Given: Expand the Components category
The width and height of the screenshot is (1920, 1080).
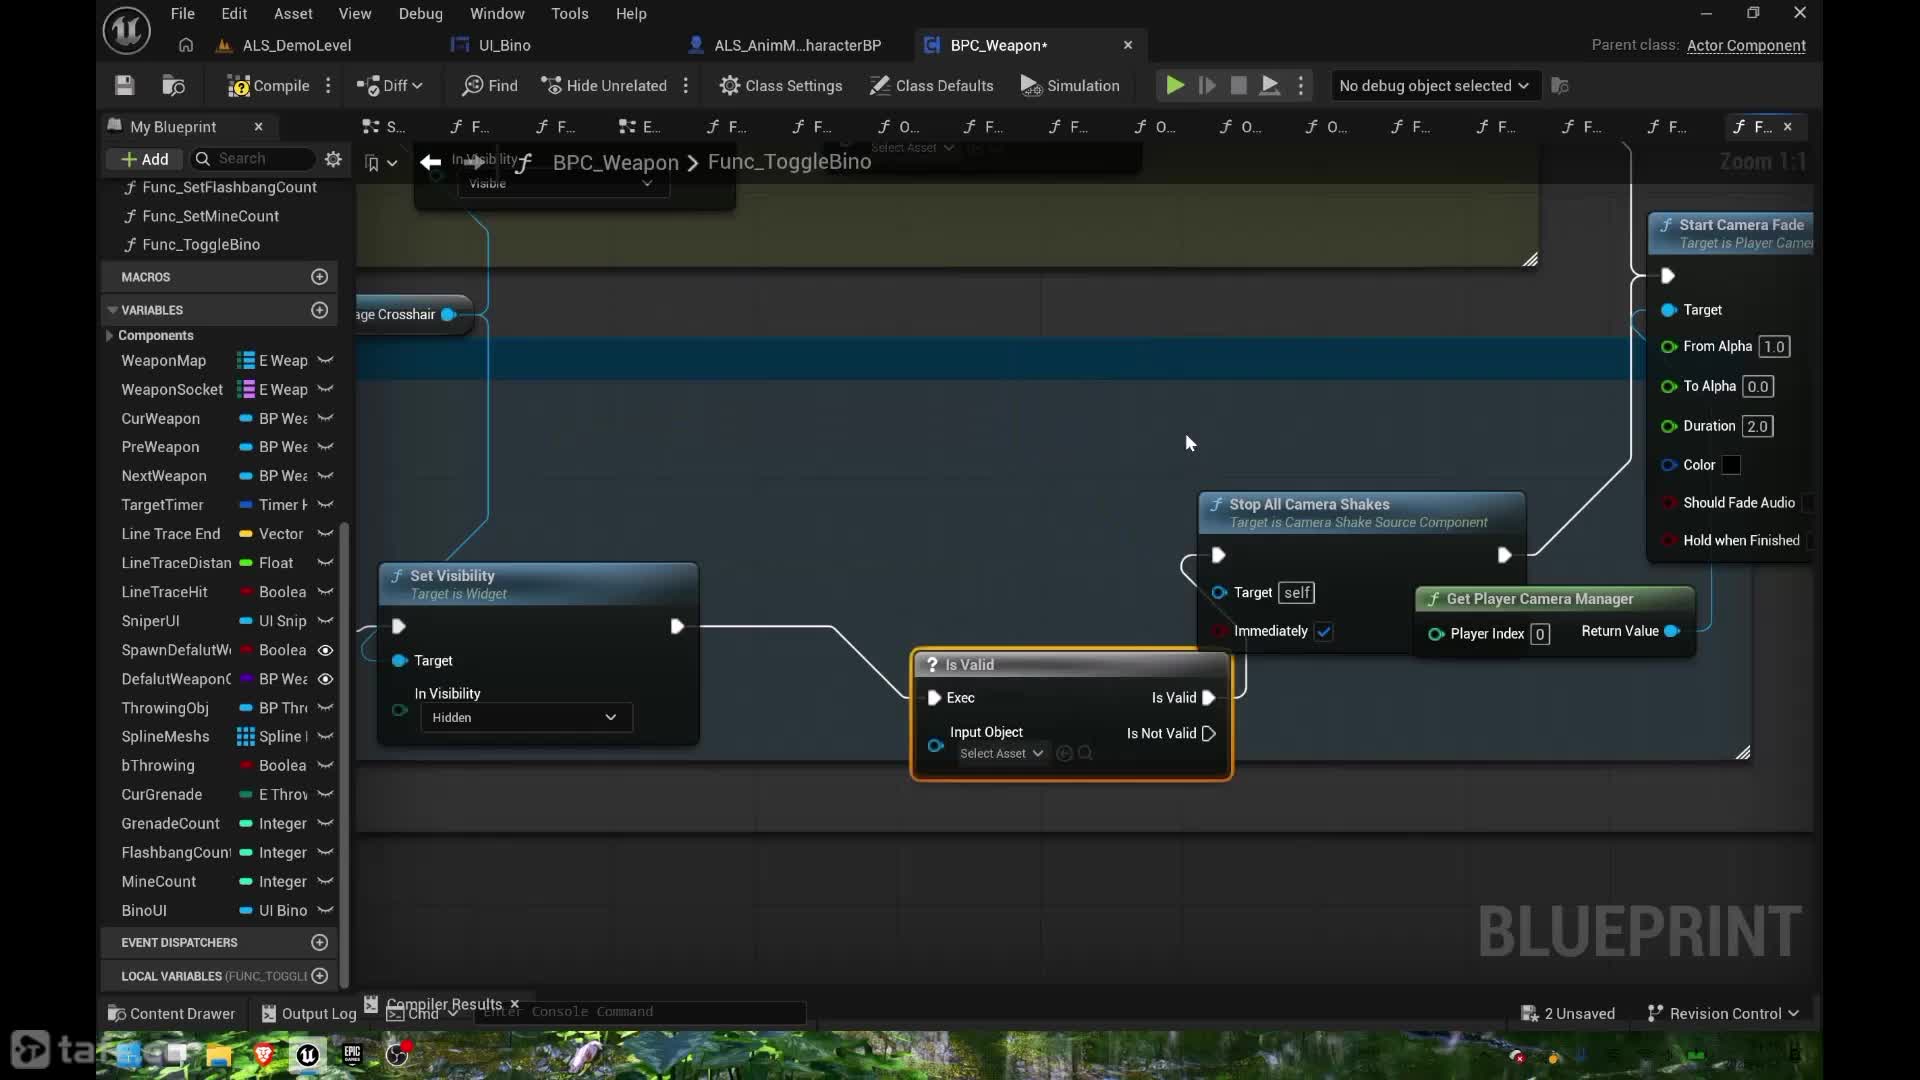Looking at the screenshot, I should (x=109, y=336).
